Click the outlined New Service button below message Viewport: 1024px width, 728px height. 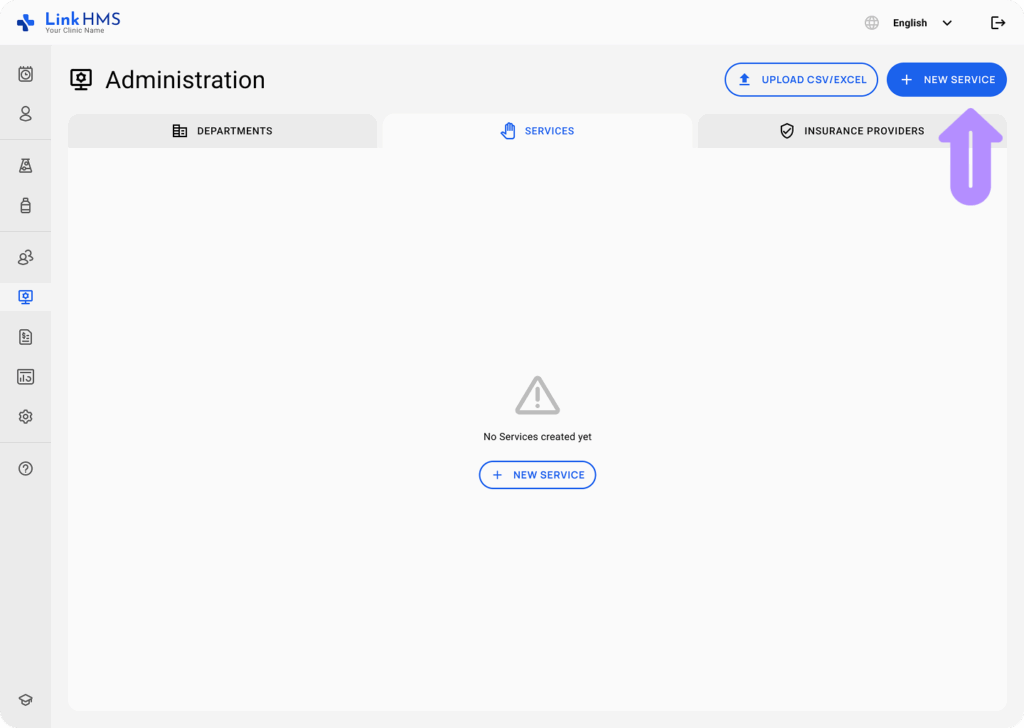tap(537, 475)
